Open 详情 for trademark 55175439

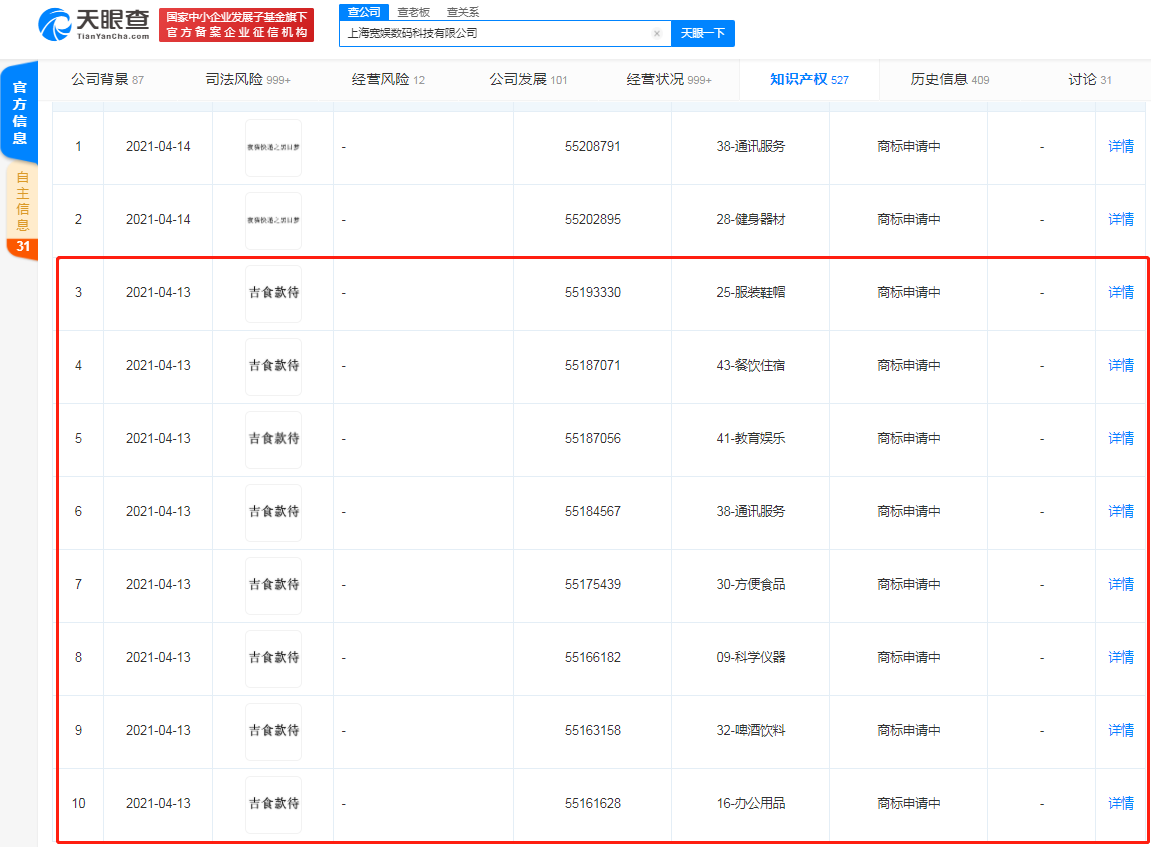click(x=1121, y=584)
